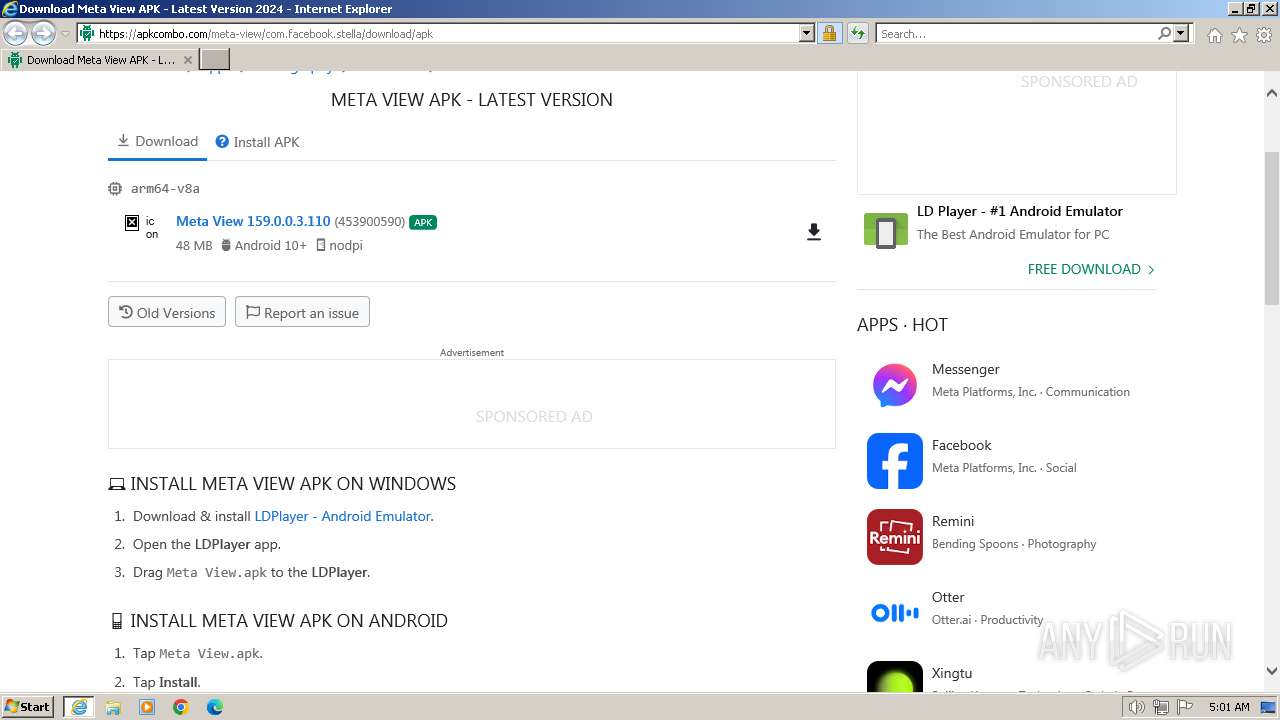Open LDPlayer - Android Emulator link
This screenshot has height=720, width=1280.
tap(342, 516)
